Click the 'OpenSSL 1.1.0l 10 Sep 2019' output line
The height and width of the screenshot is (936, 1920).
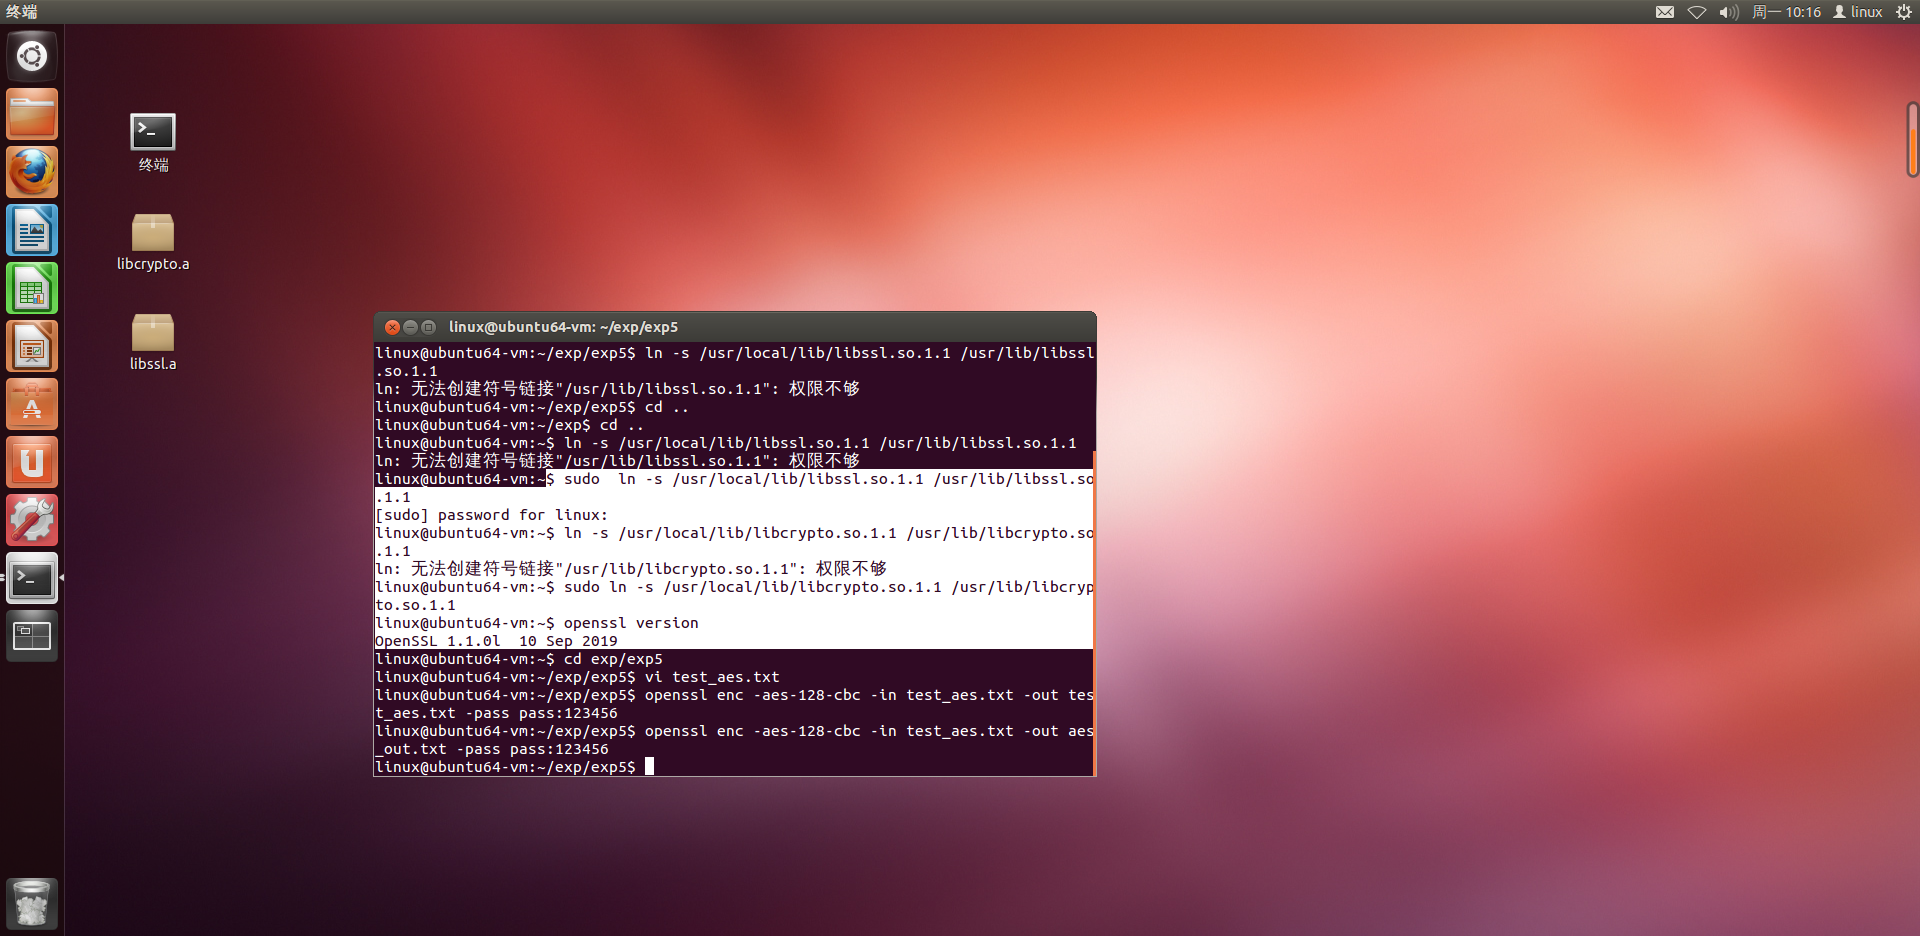[496, 641]
